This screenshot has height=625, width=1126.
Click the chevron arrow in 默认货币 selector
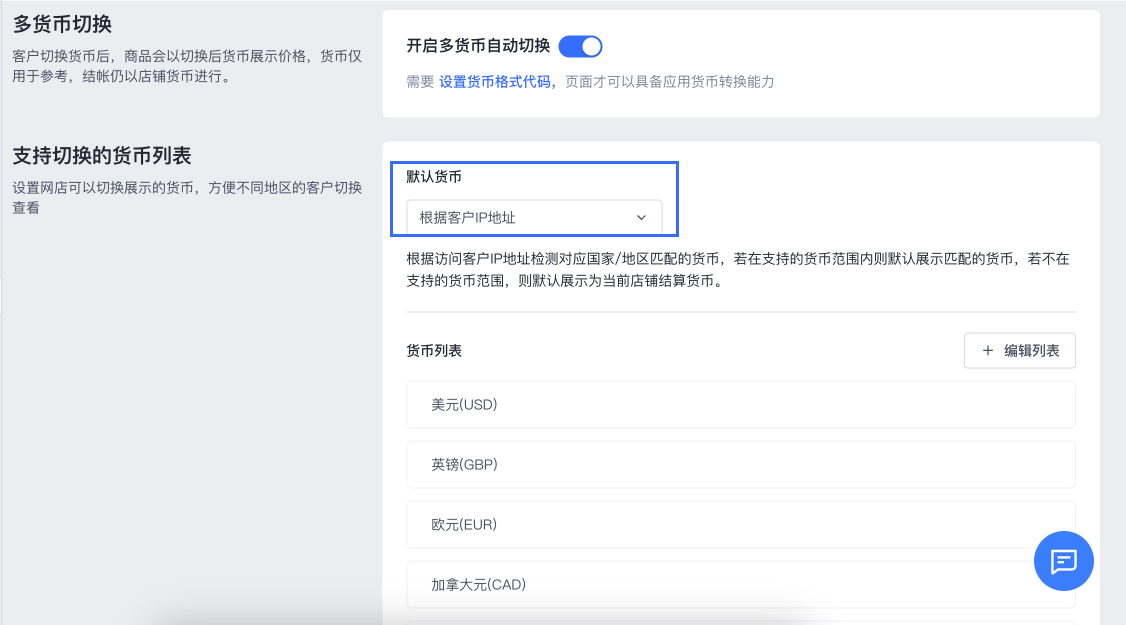coord(642,217)
